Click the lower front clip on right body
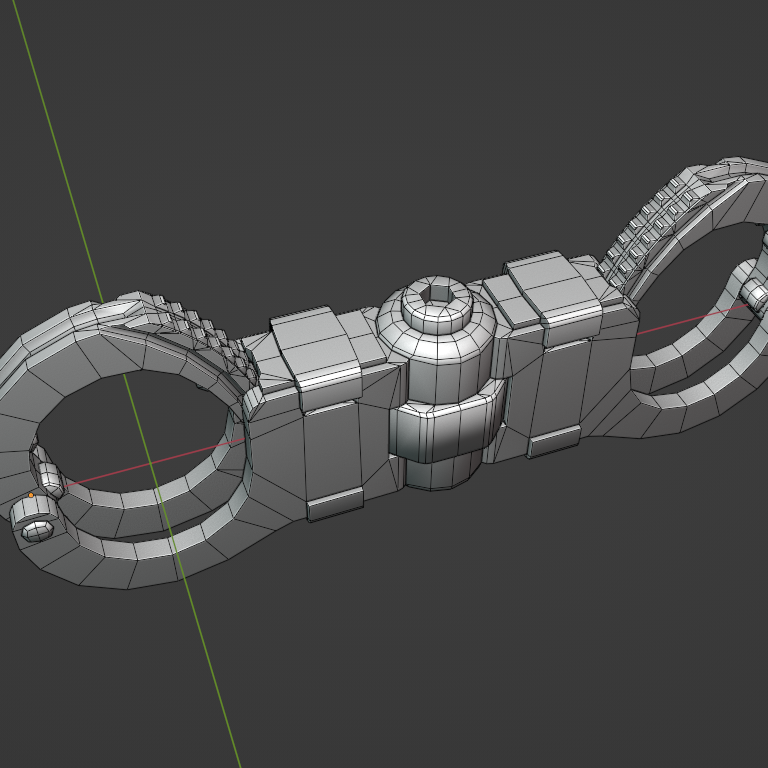 [553, 440]
